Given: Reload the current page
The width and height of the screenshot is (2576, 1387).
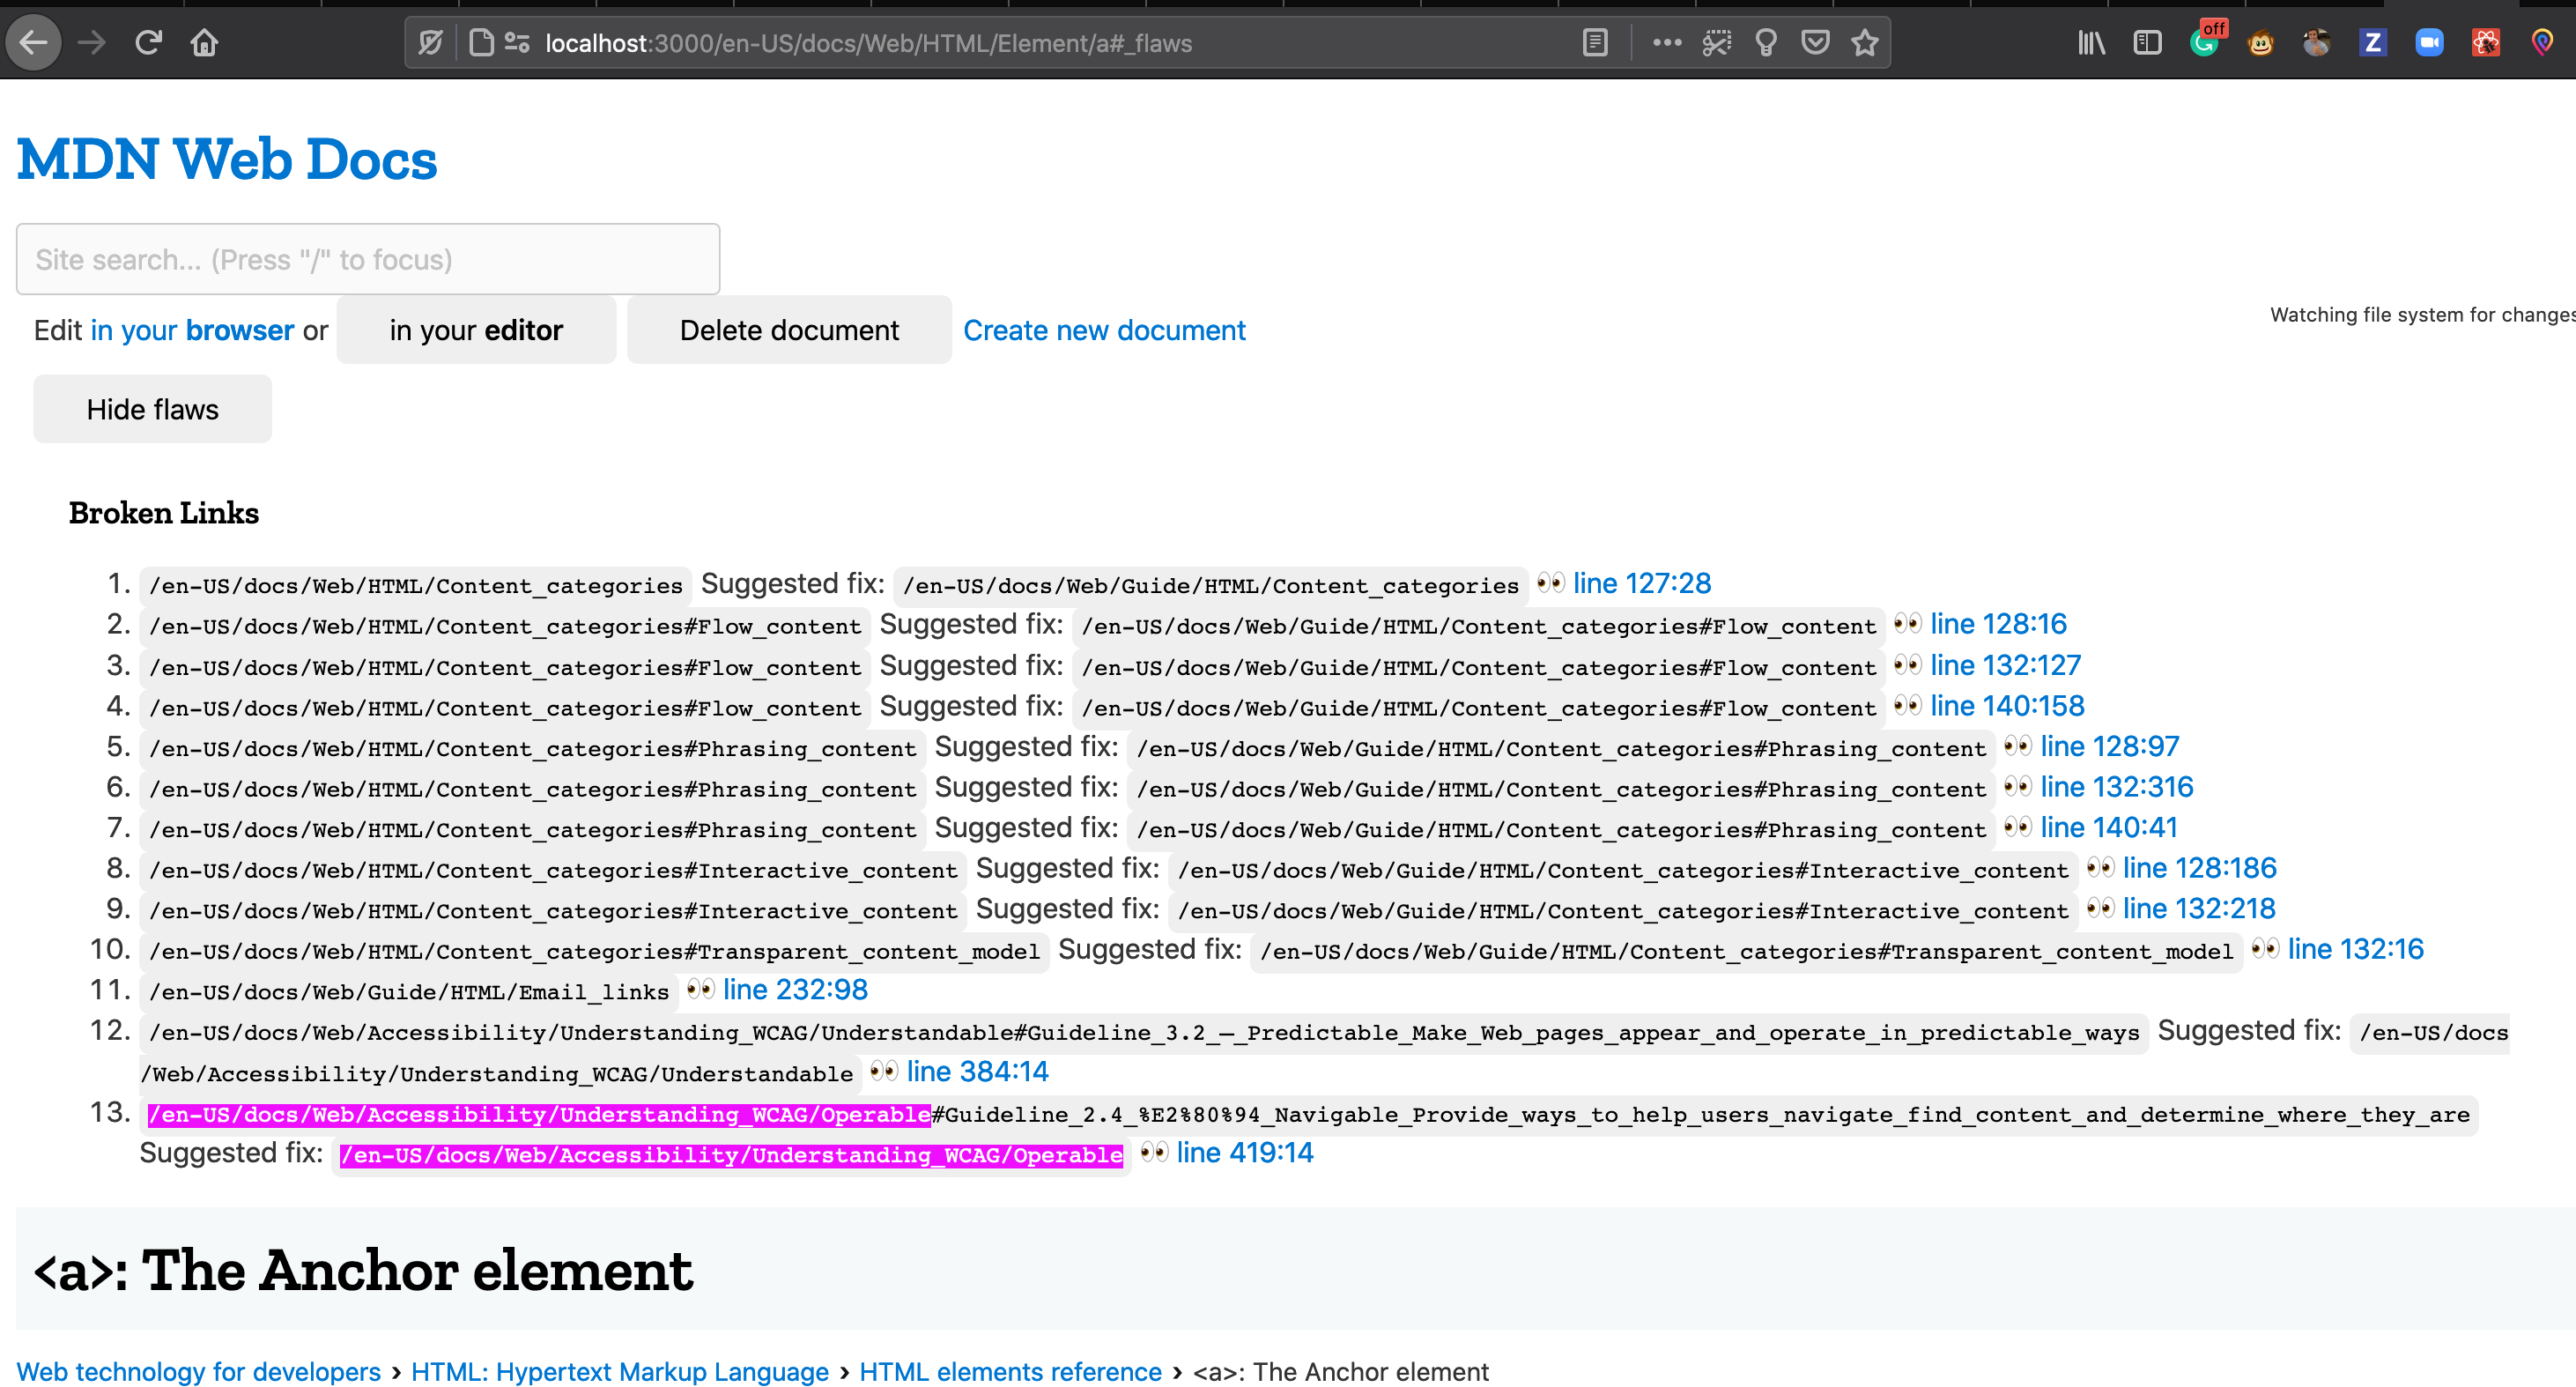Looking at the screenshot, I should 148,43.
